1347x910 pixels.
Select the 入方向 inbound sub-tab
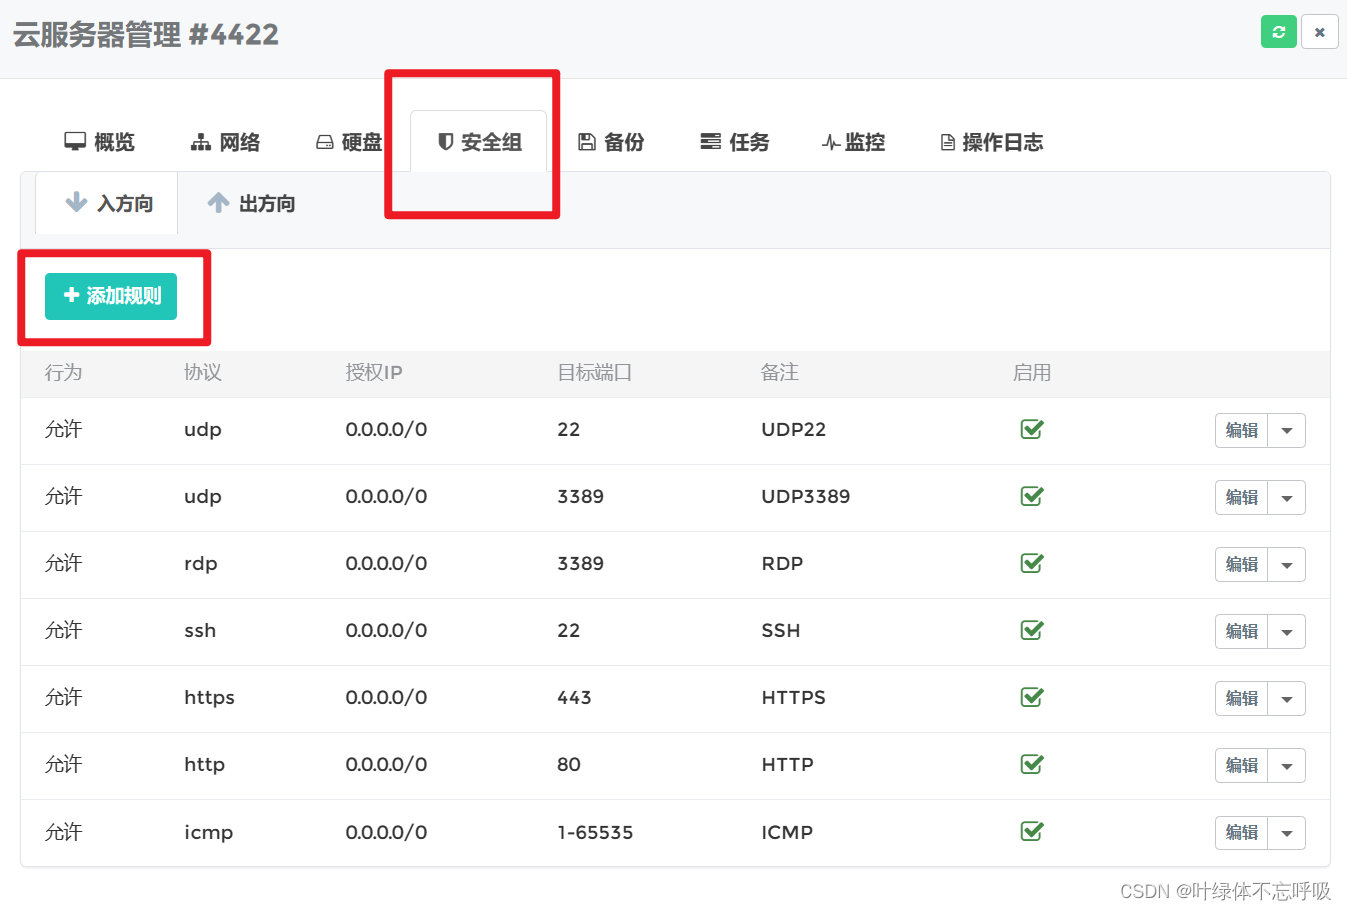[x=108, y=203]
